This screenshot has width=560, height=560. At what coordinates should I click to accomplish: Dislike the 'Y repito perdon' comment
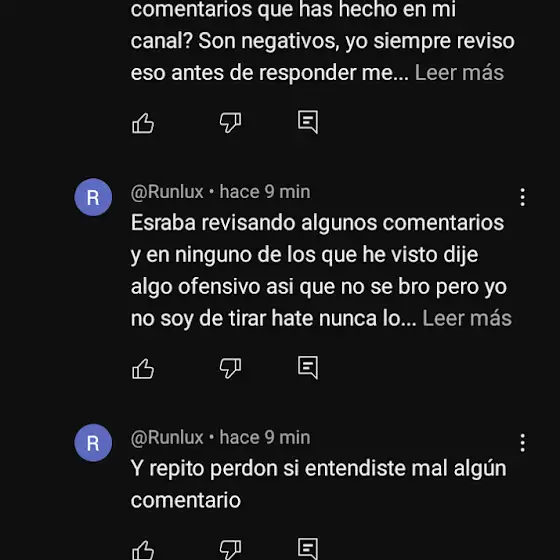[x=230, y=550]
